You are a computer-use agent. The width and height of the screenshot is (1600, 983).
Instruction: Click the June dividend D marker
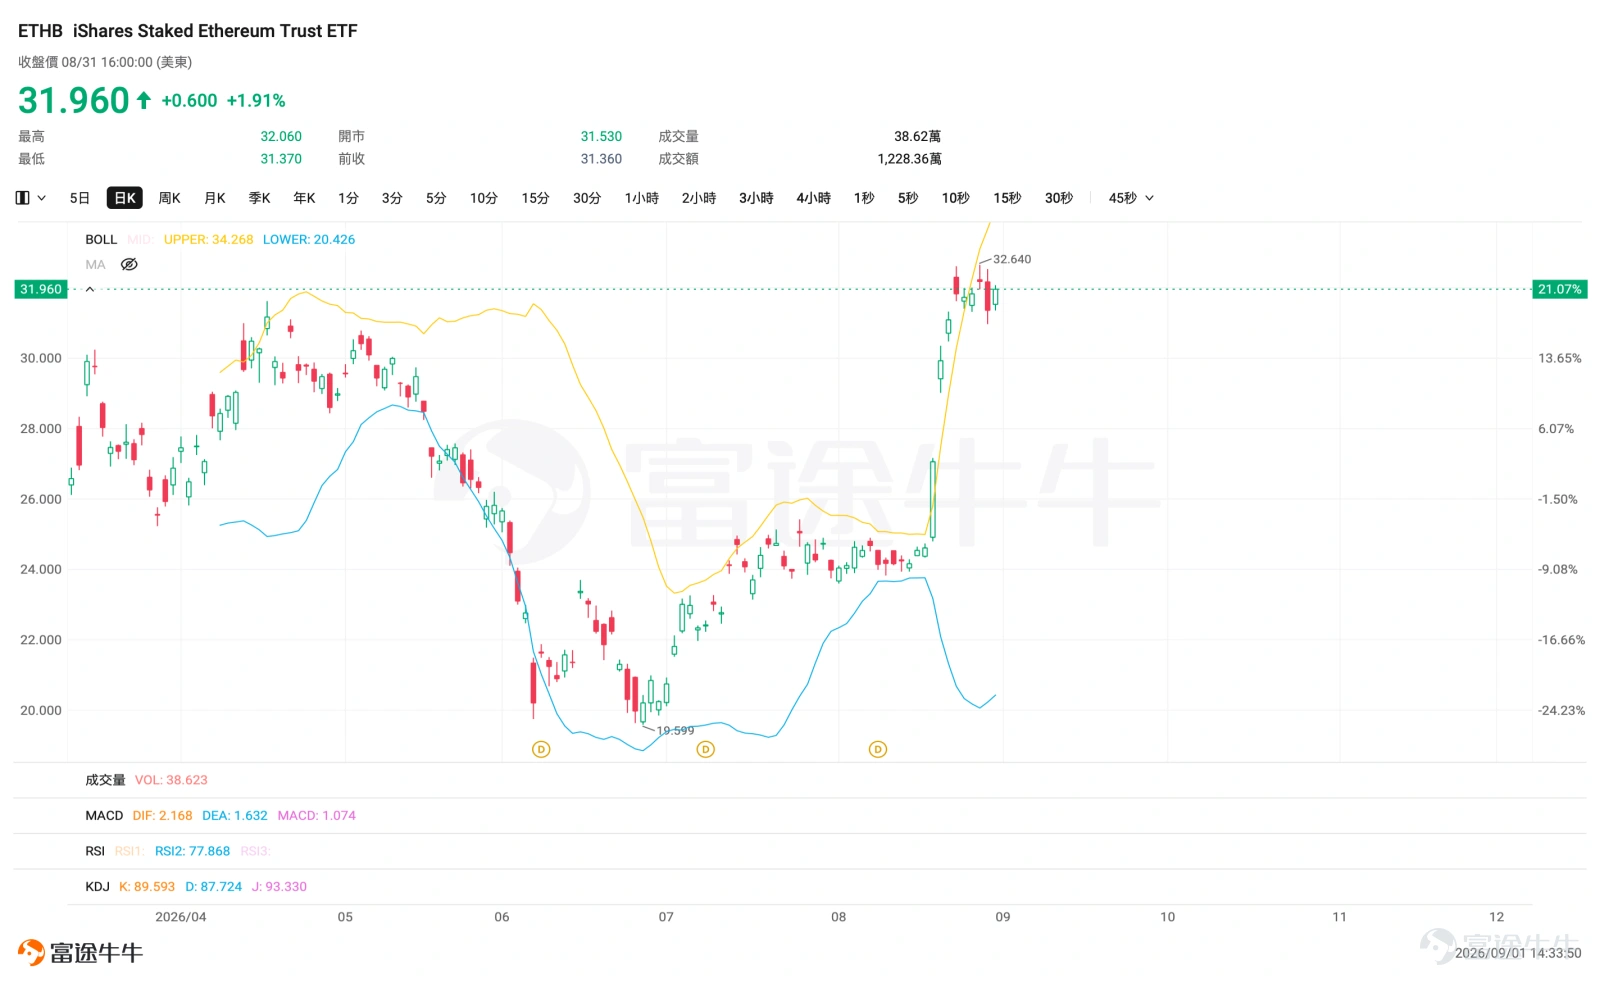[541, 749]
